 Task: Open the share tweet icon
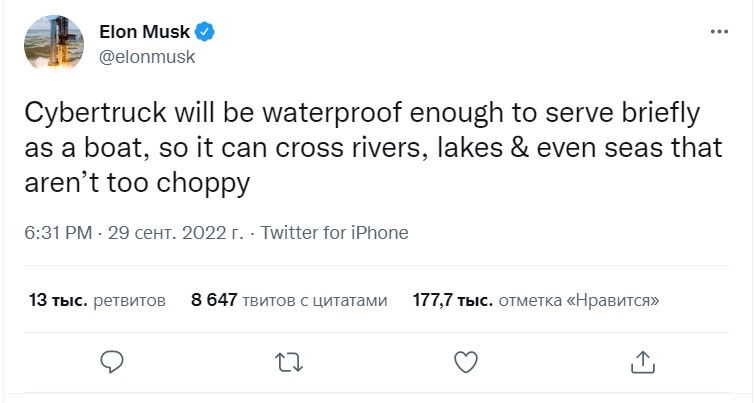coord(642,359)
